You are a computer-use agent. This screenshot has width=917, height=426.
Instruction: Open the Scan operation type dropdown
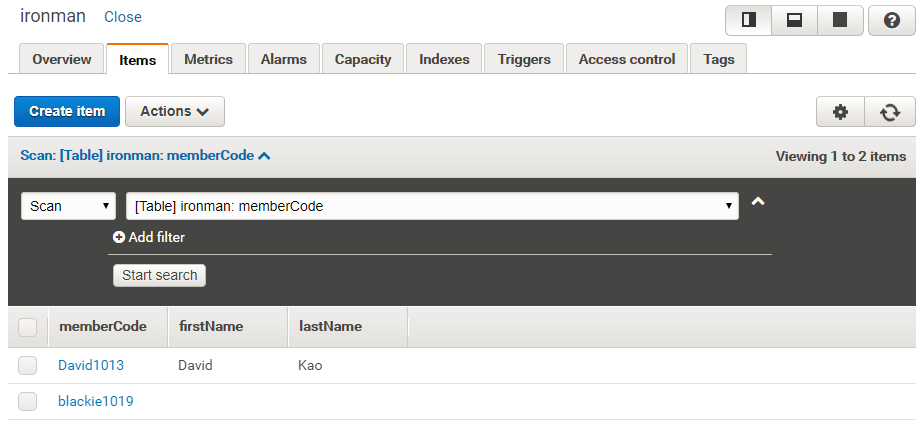(68, 206)
